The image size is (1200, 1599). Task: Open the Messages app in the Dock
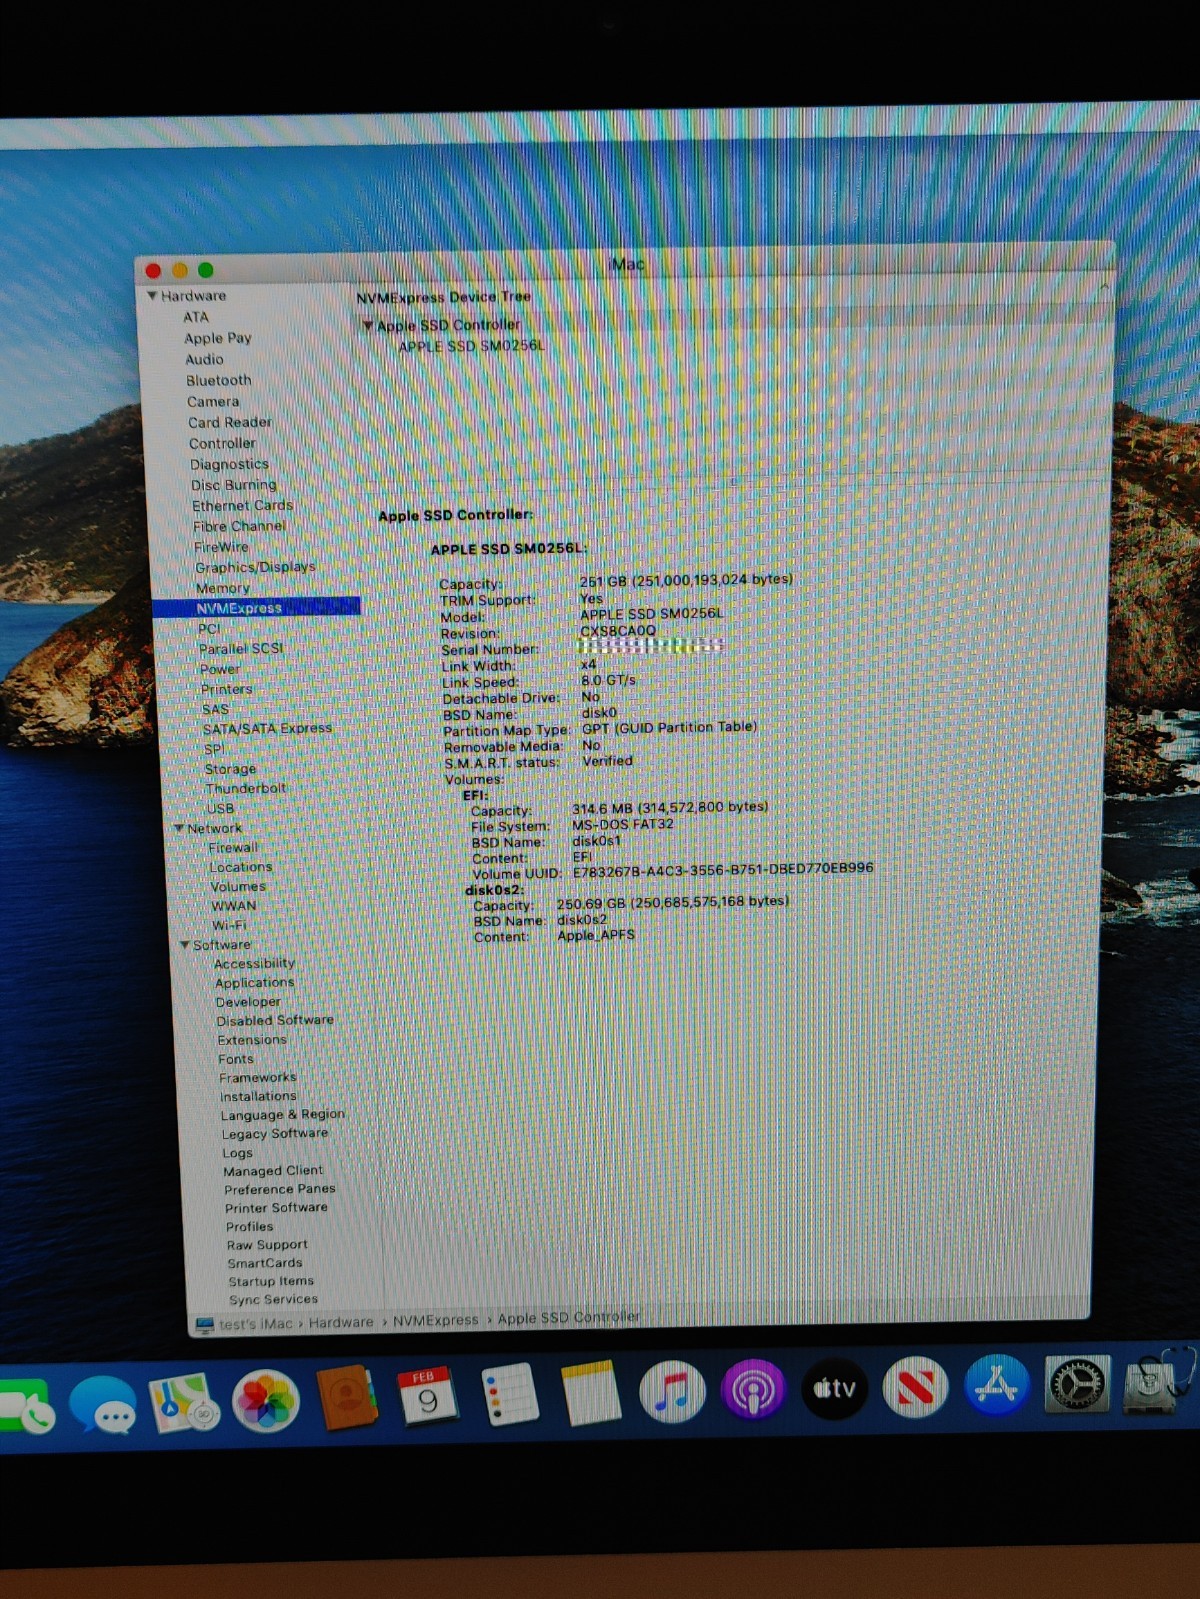coord(103,1403)
